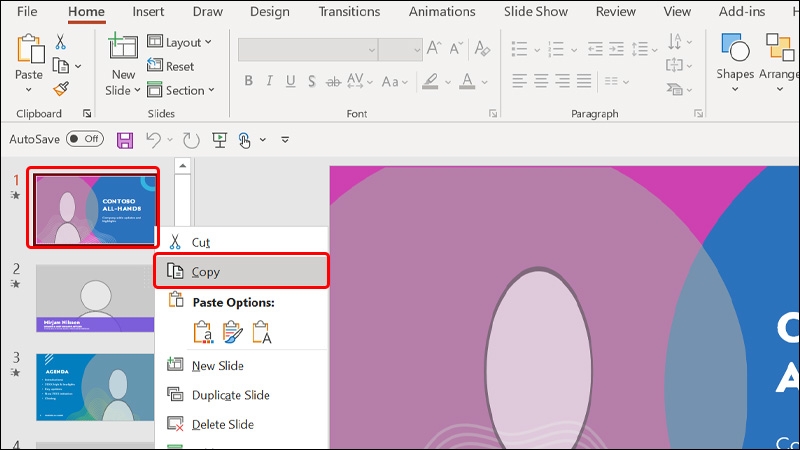Toggle AutoSave switch

[x=85, y=139]
